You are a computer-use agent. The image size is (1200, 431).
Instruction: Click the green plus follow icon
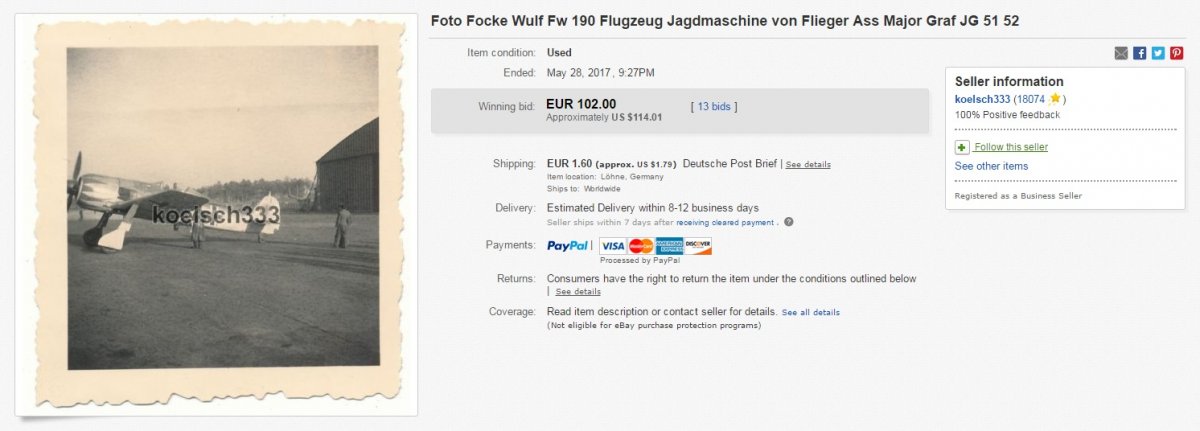pyautogui.click(x=962, y=147)
